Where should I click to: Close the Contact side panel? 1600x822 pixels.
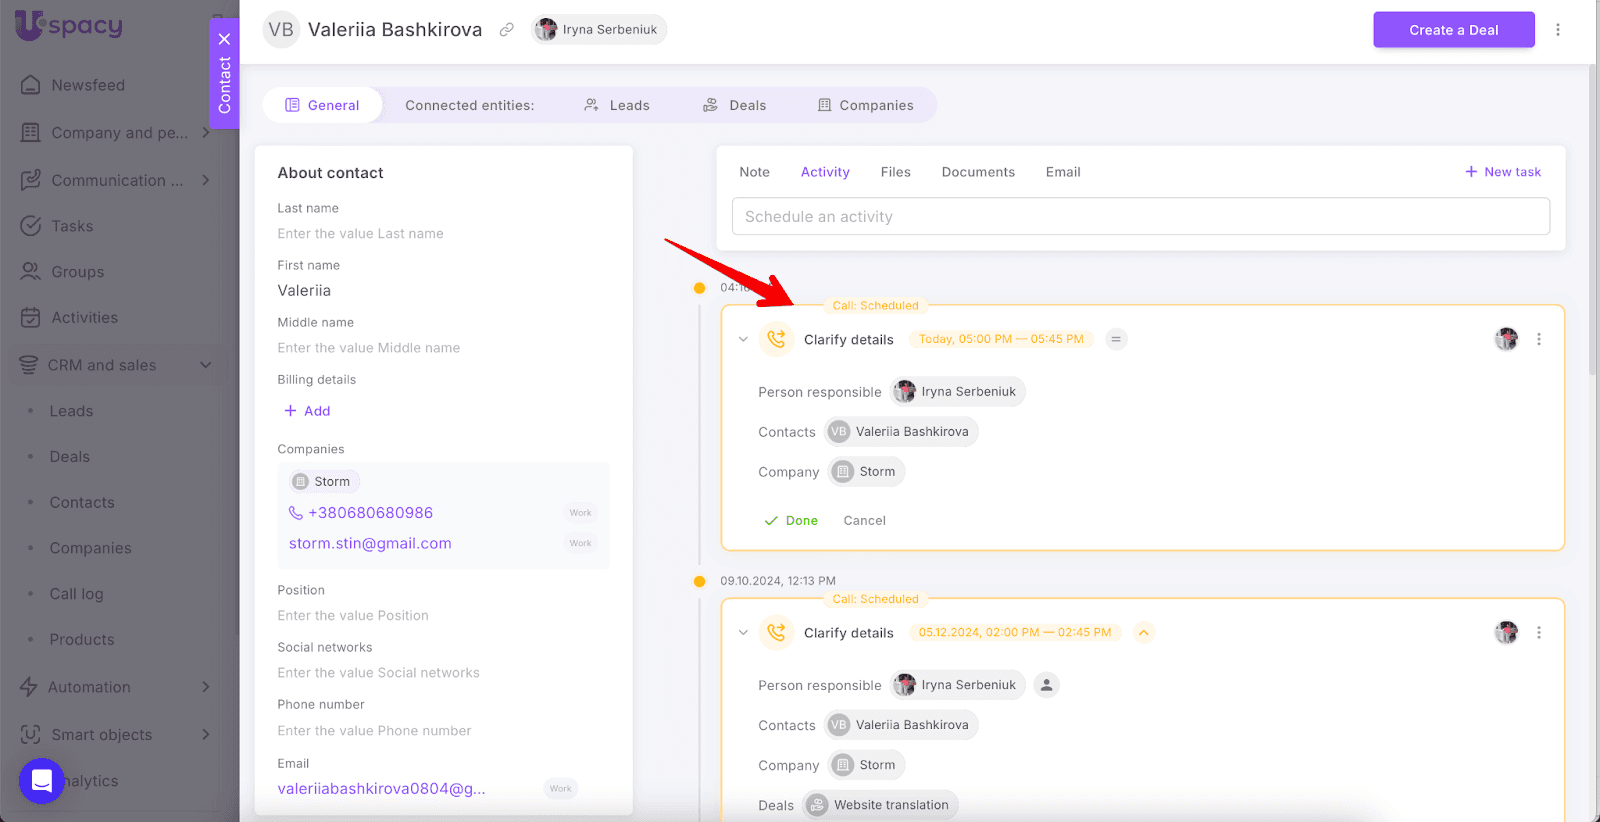click(224, 39)
